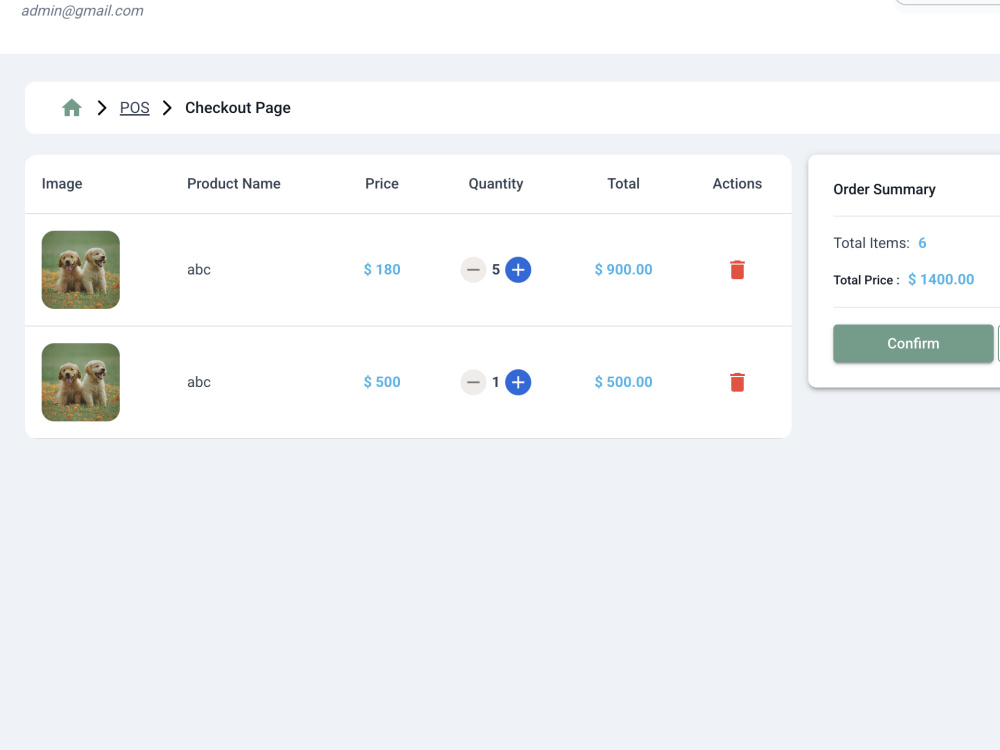Click the Product Name column header
This screenshot has width=1000, height=750.
coord(234,184)
